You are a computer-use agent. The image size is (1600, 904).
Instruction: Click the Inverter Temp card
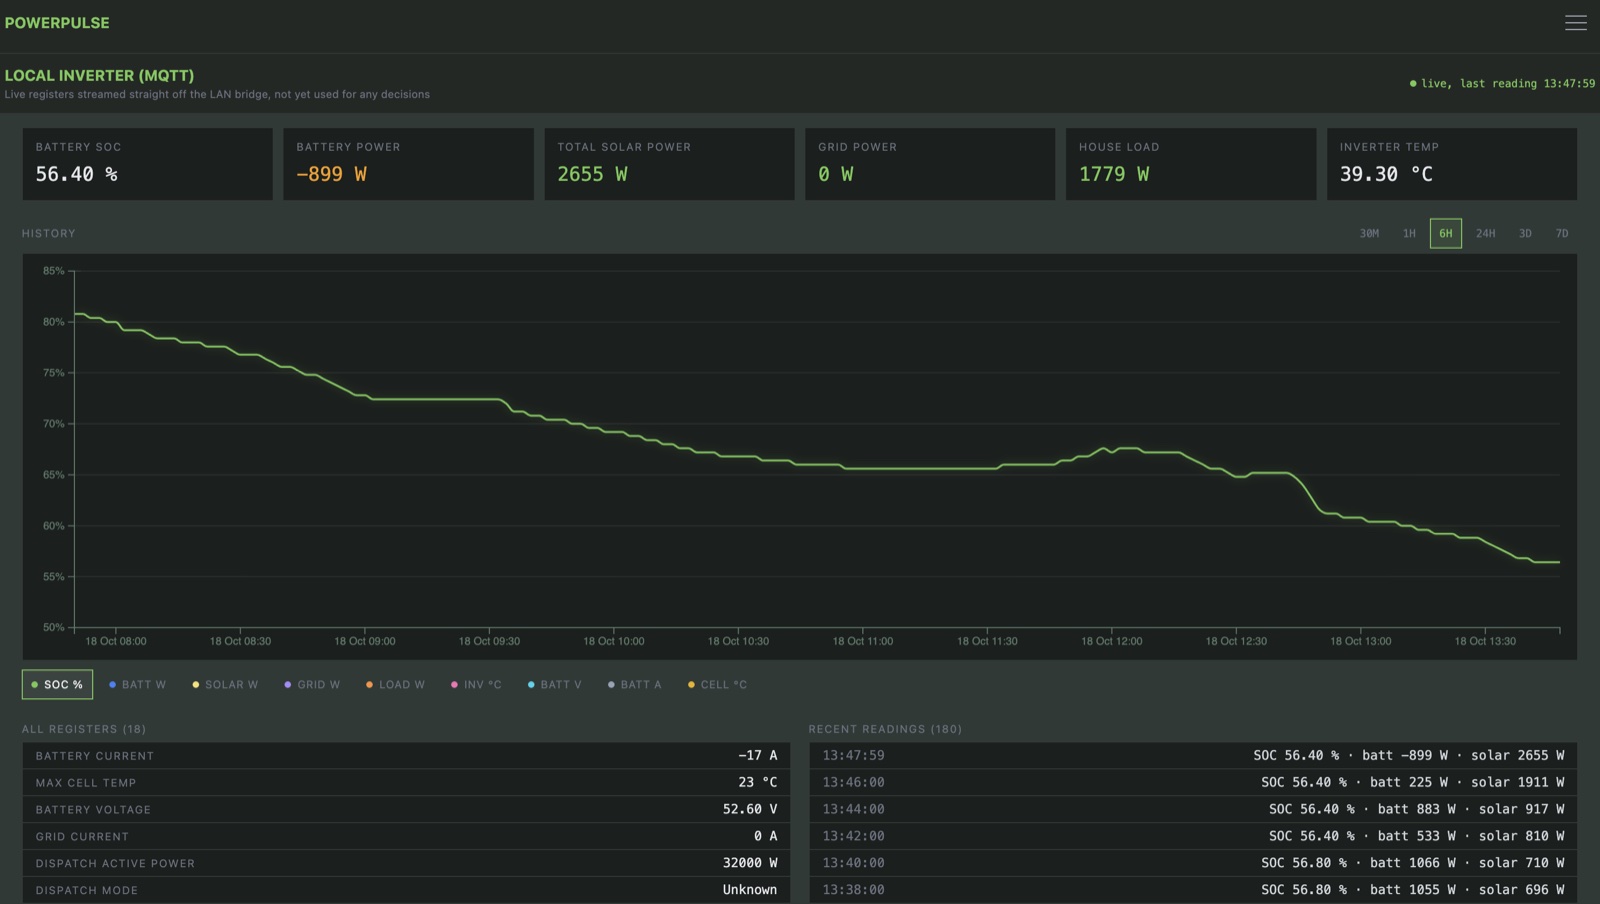[x=1452, y=164]
